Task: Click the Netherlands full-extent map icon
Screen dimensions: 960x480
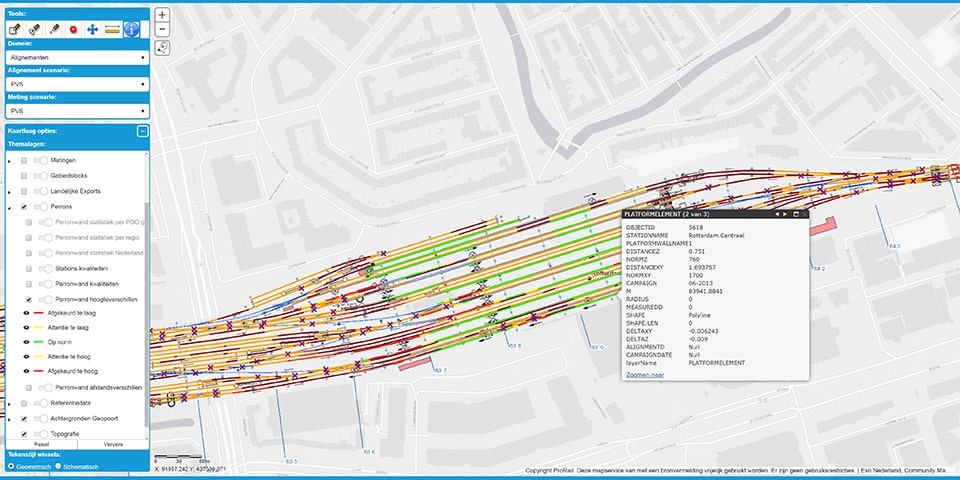Action: [162, 48]
